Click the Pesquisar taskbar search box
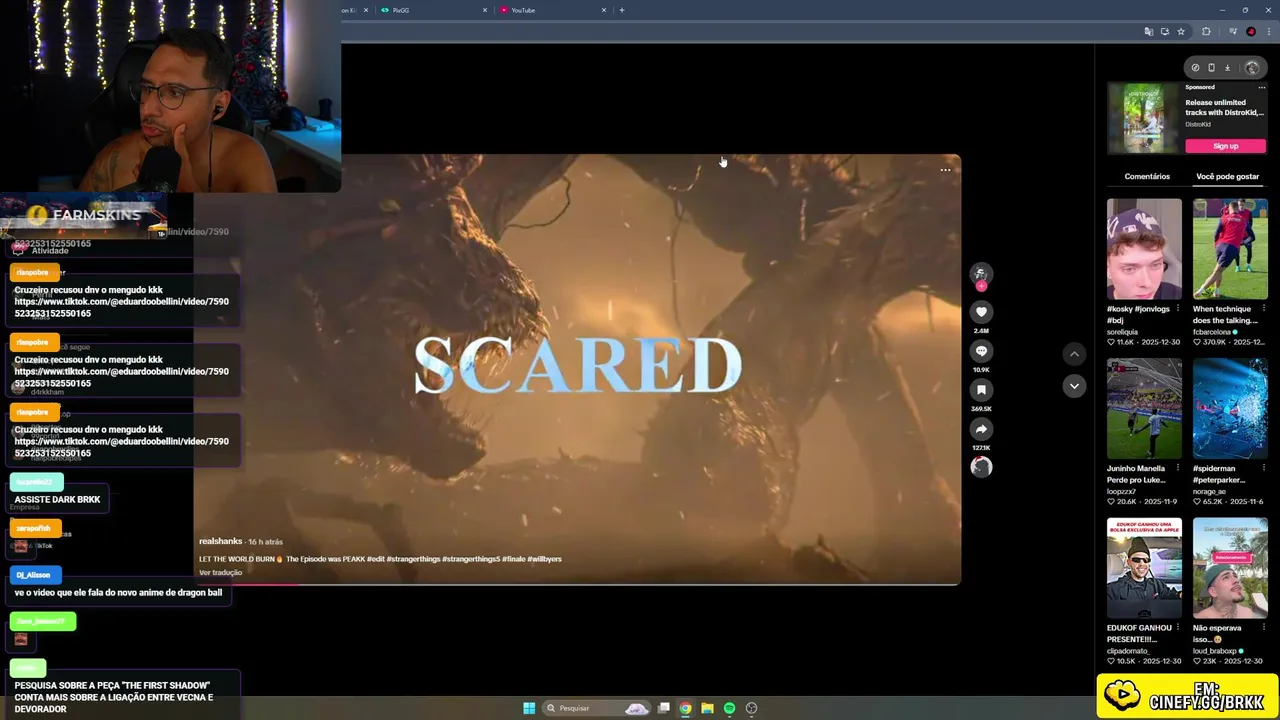Viewport: 1280px width, 720px height. tap(595, 708)
